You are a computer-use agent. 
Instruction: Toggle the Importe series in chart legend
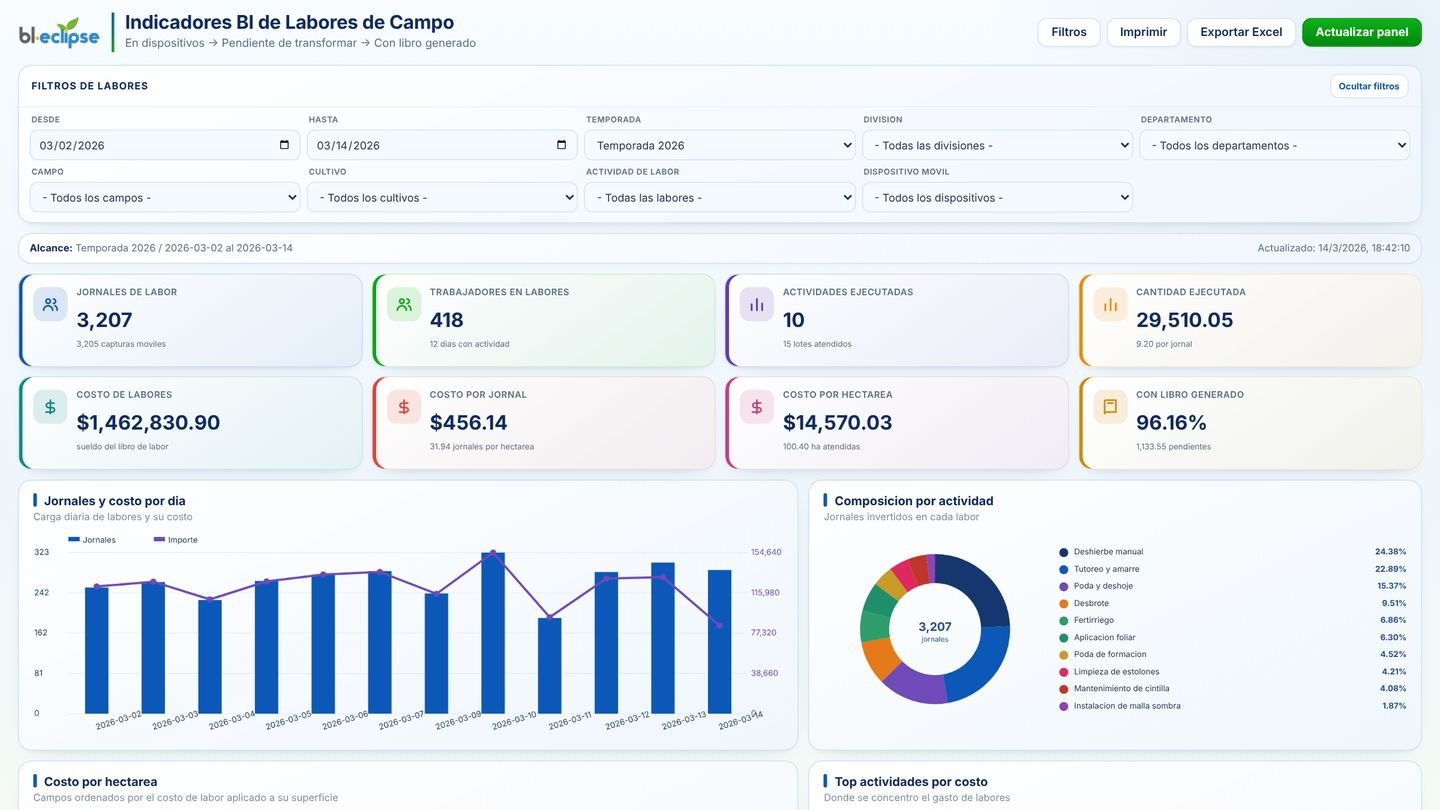176,540
